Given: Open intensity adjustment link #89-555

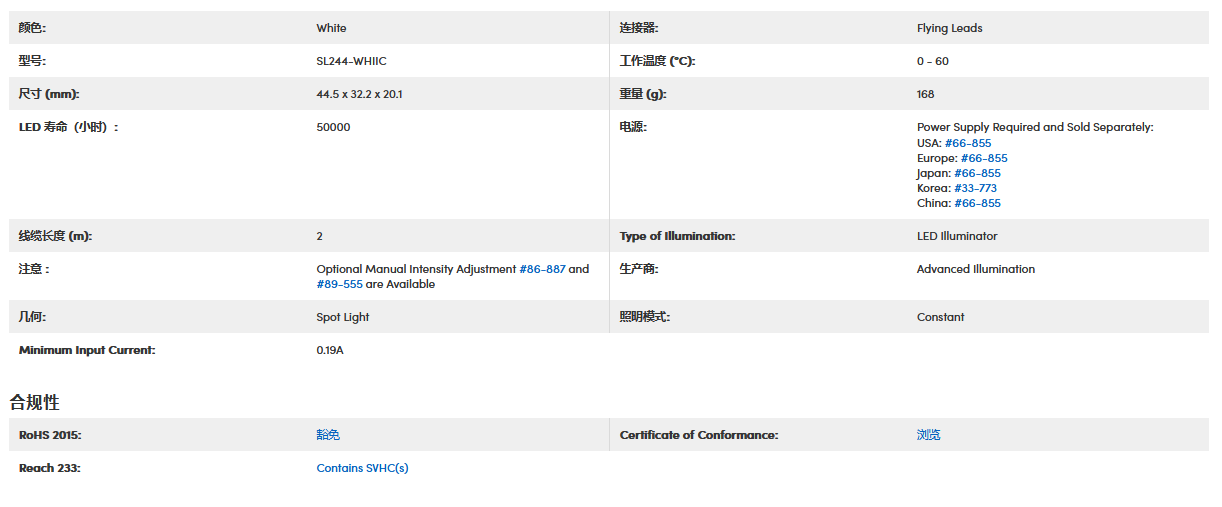Looking at the screenshot, I should [340, 284].
